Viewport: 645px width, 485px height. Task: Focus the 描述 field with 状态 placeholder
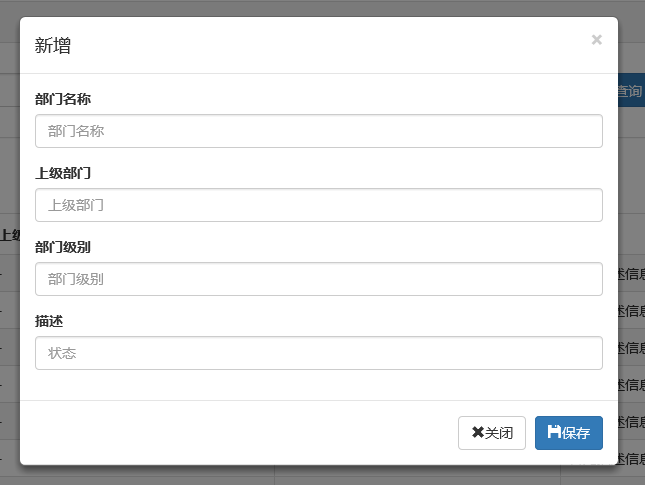[x=318, y=353]
